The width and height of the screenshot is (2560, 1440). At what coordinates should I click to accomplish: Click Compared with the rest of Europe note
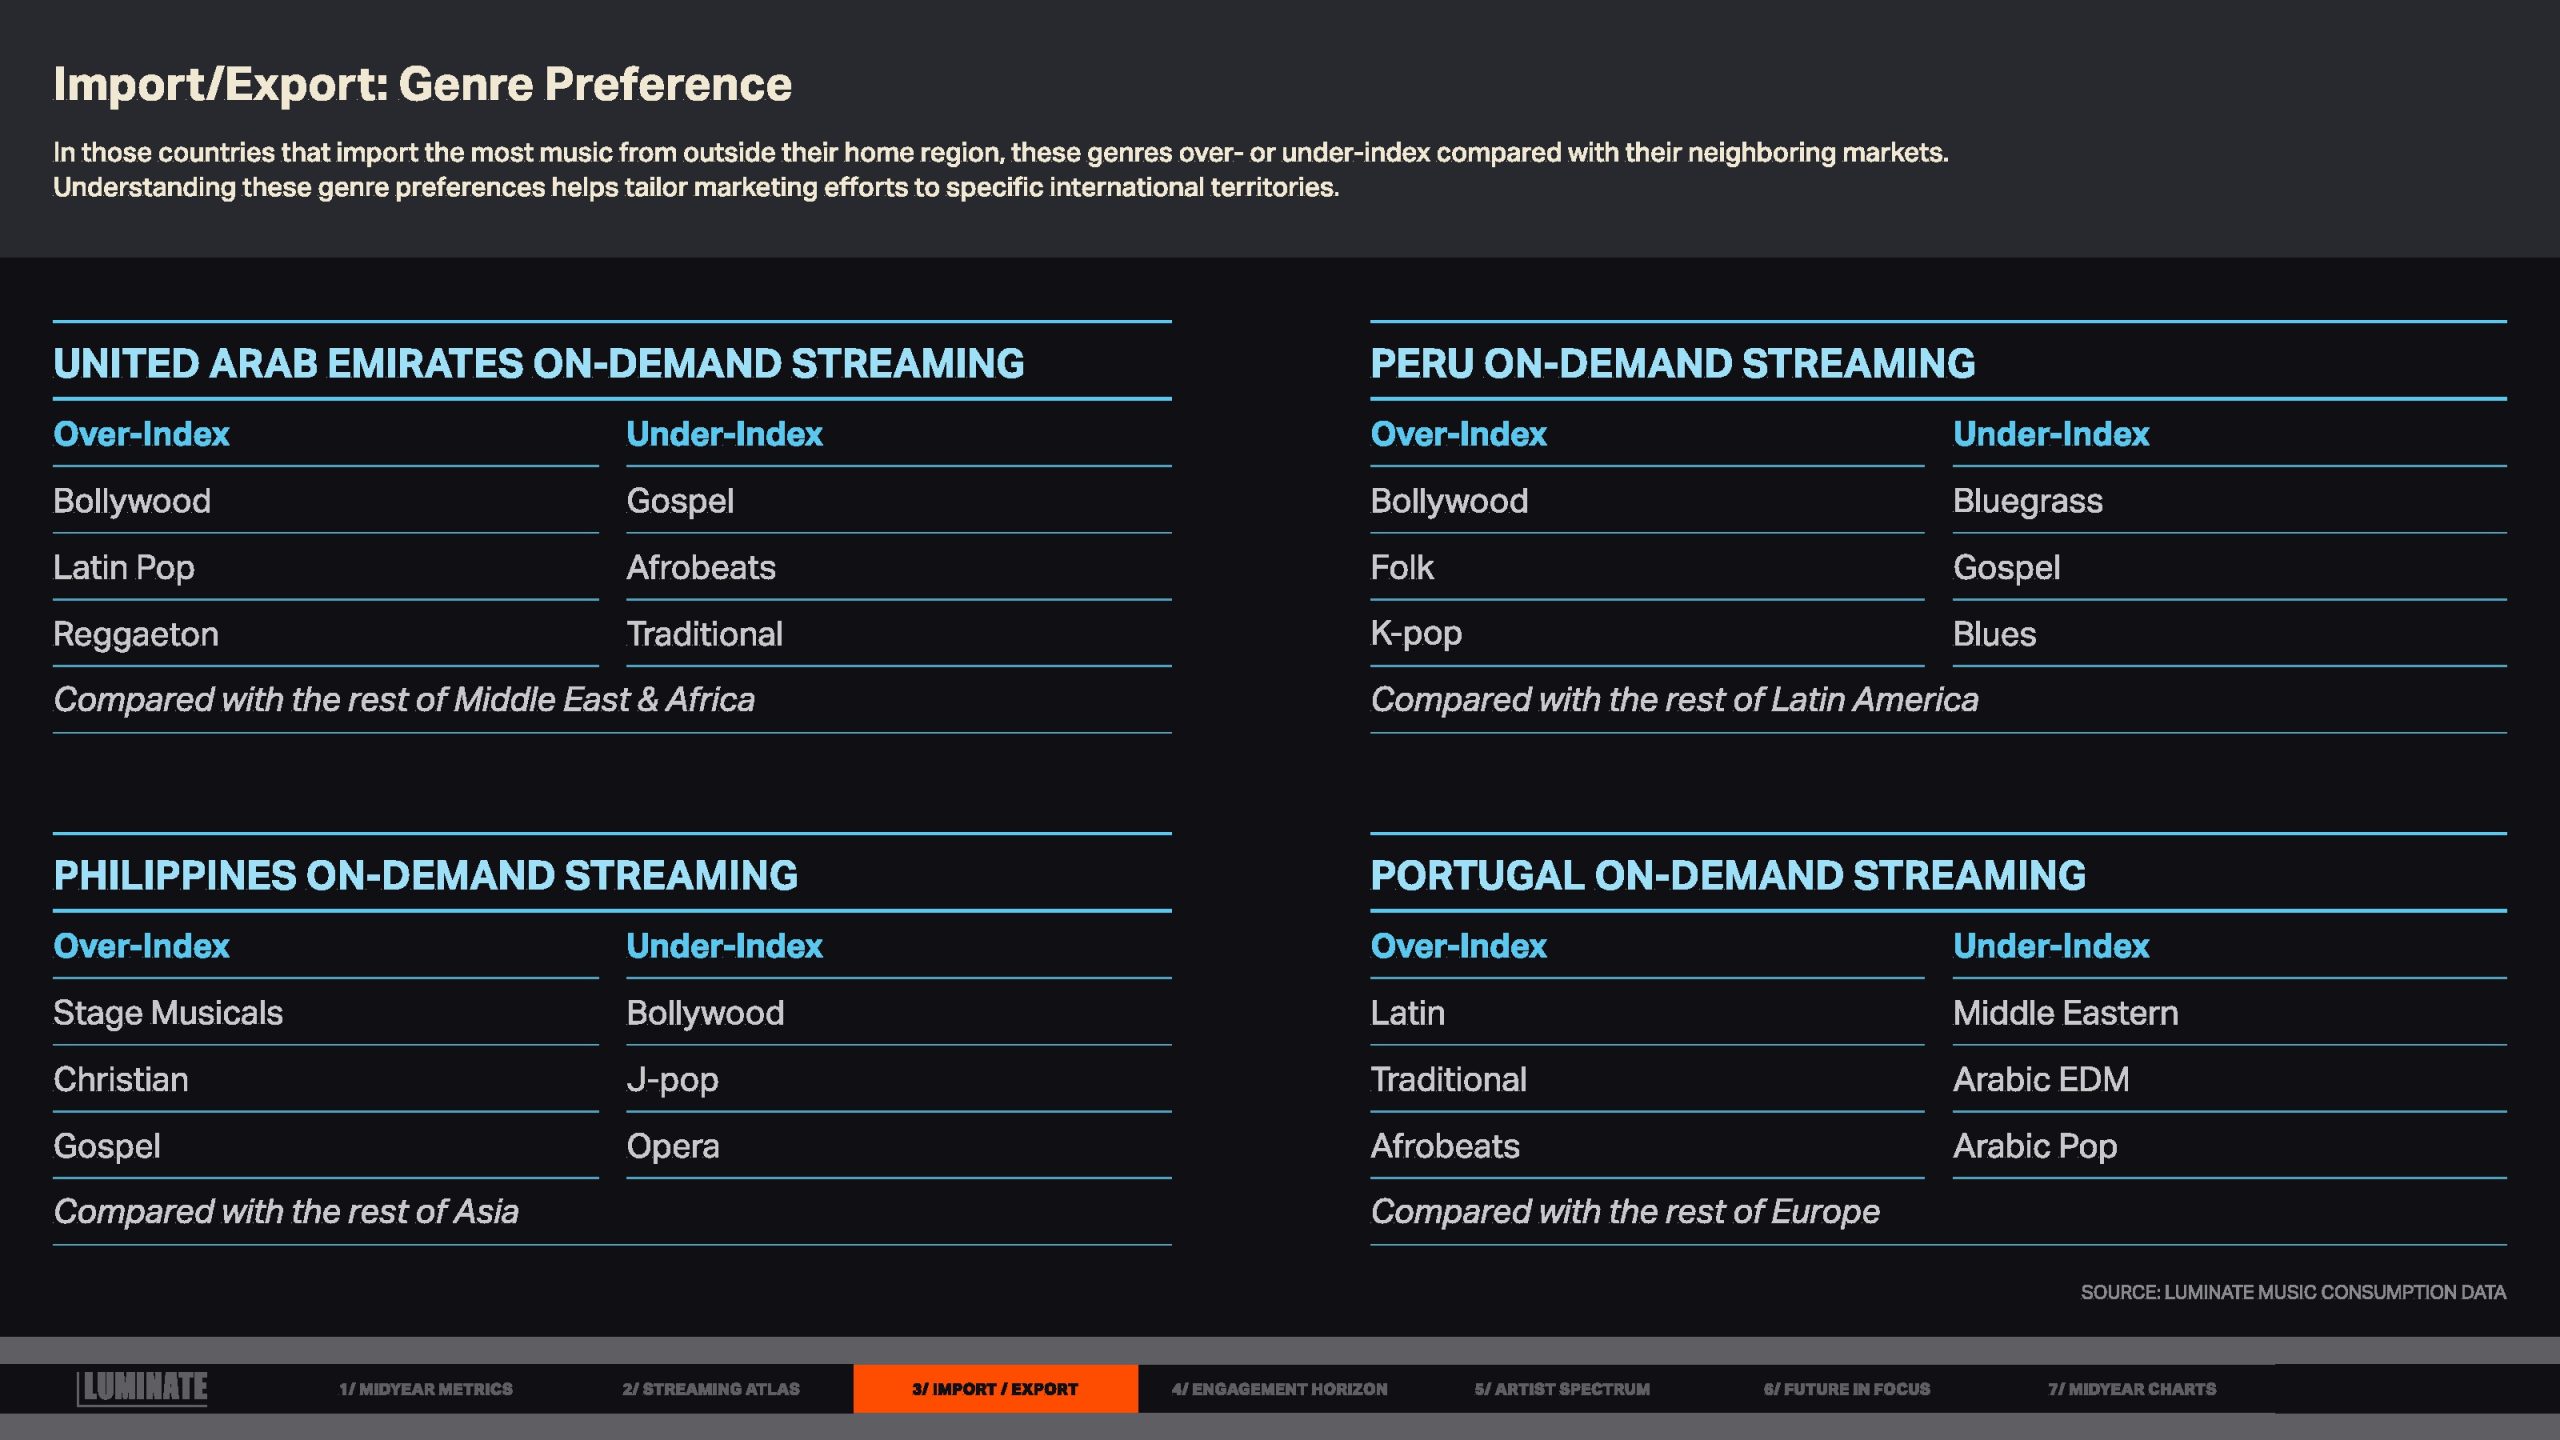1624,1211
